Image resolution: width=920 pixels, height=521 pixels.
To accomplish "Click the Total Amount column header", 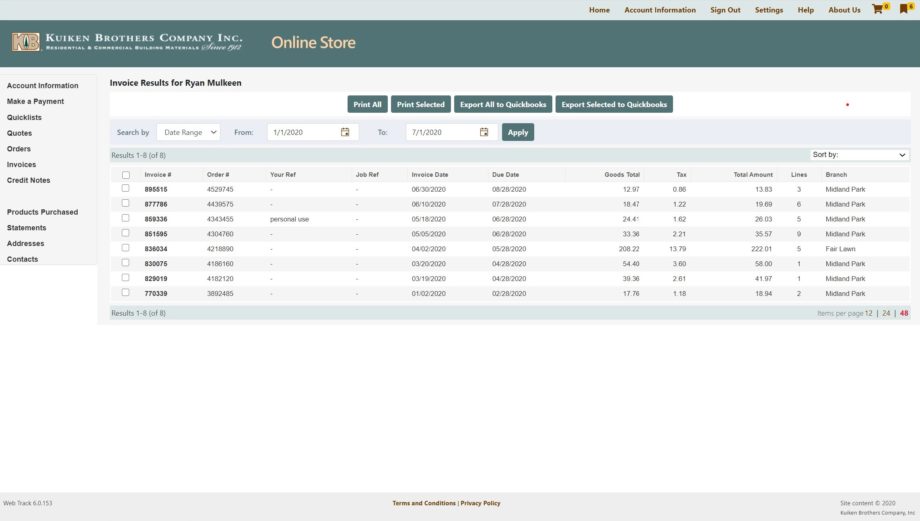I will pos(753,175).
